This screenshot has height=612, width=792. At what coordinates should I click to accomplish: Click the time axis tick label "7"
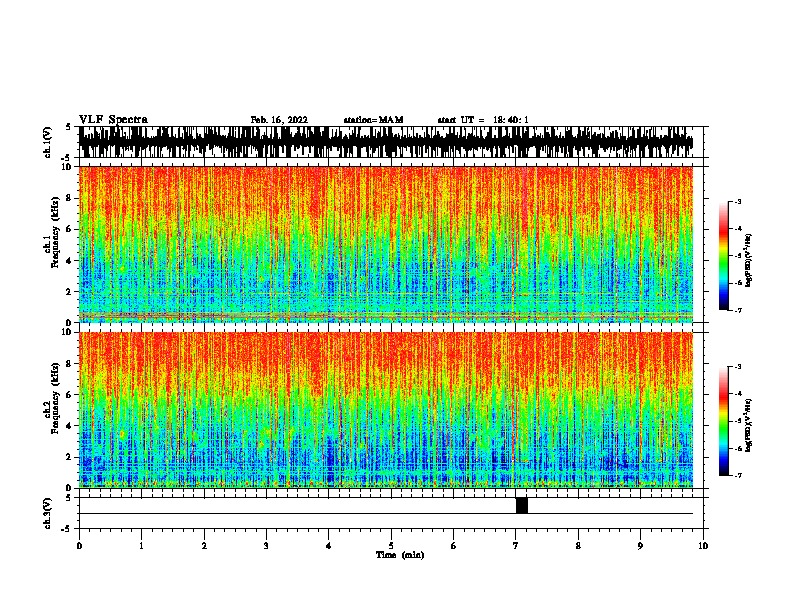tap(516, 545)
